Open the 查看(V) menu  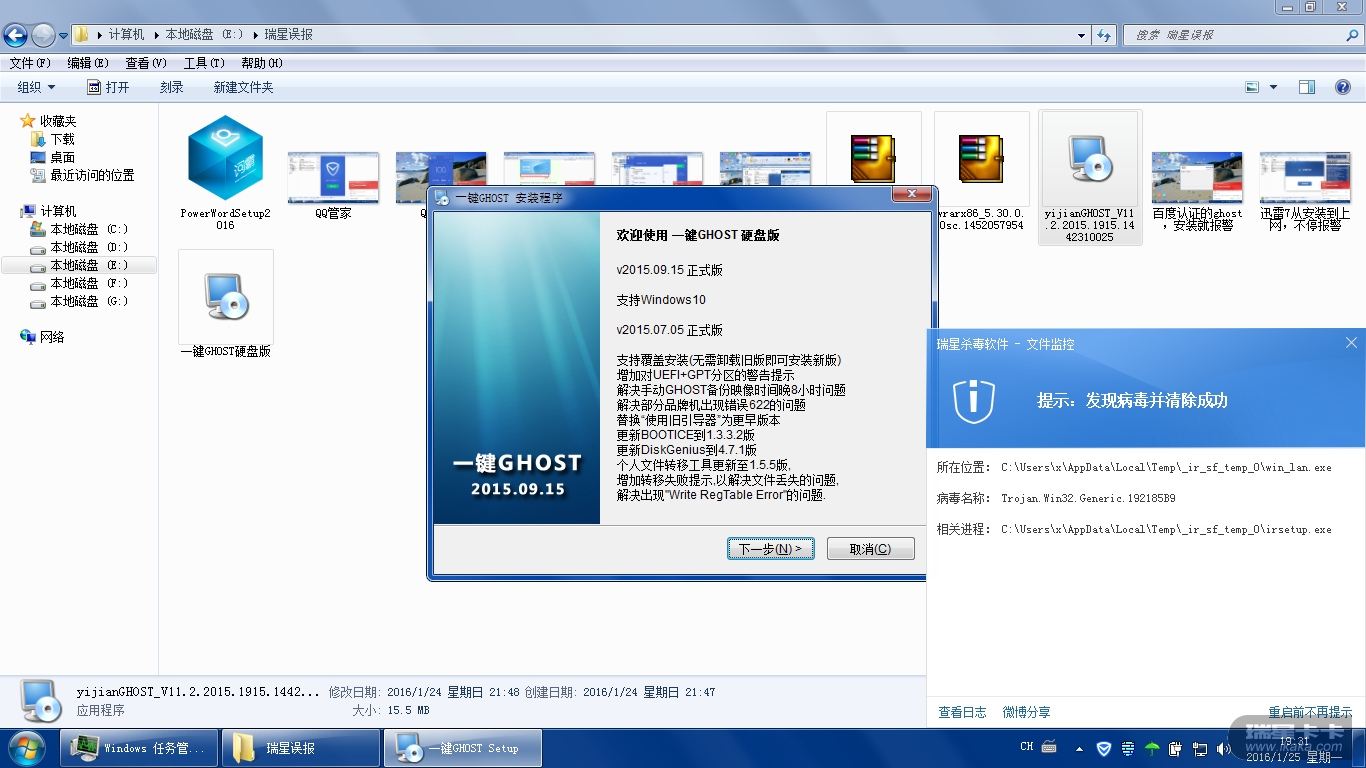pos(146,63)
